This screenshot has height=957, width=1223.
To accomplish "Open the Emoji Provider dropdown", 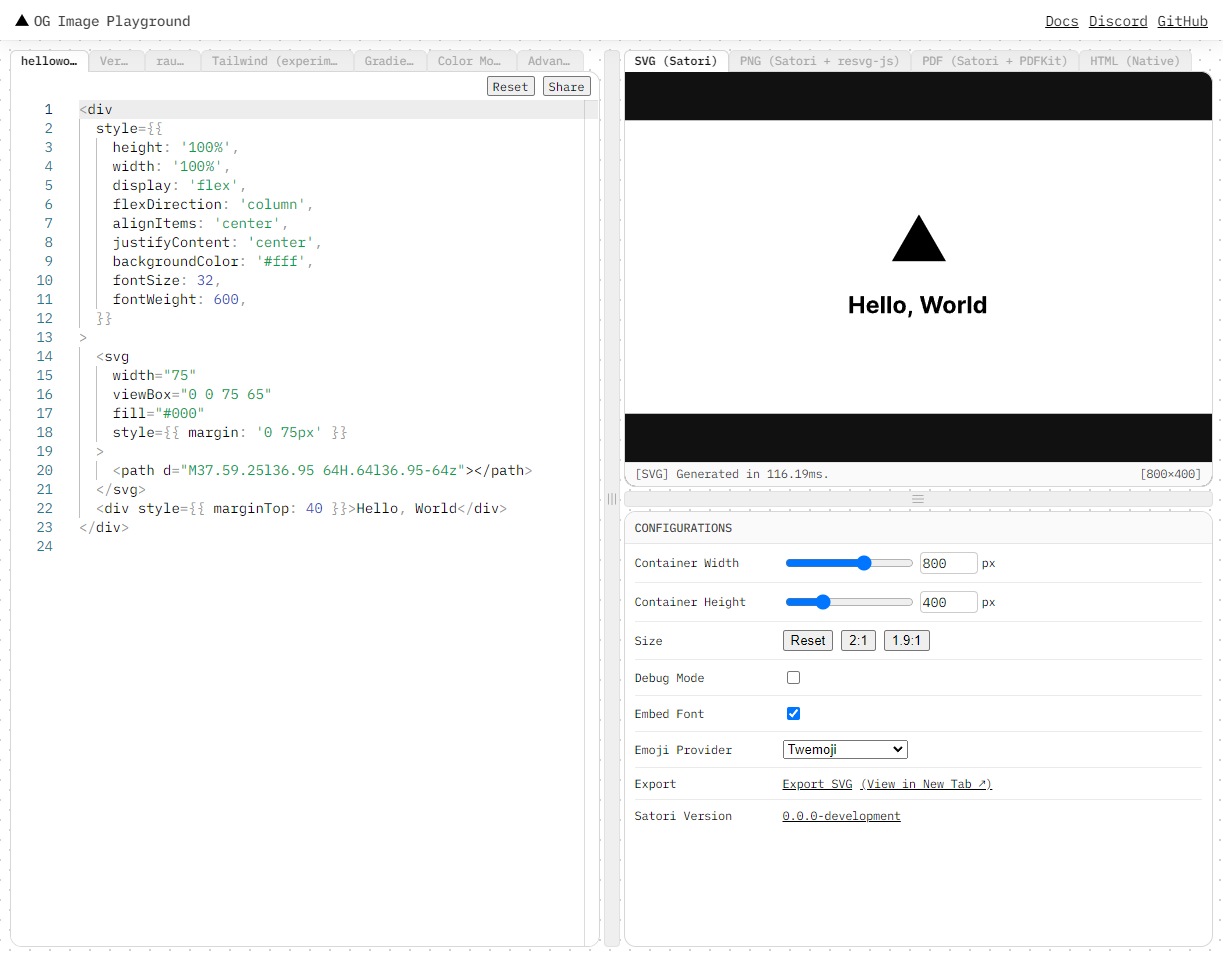I will click(x=844, y=750).
